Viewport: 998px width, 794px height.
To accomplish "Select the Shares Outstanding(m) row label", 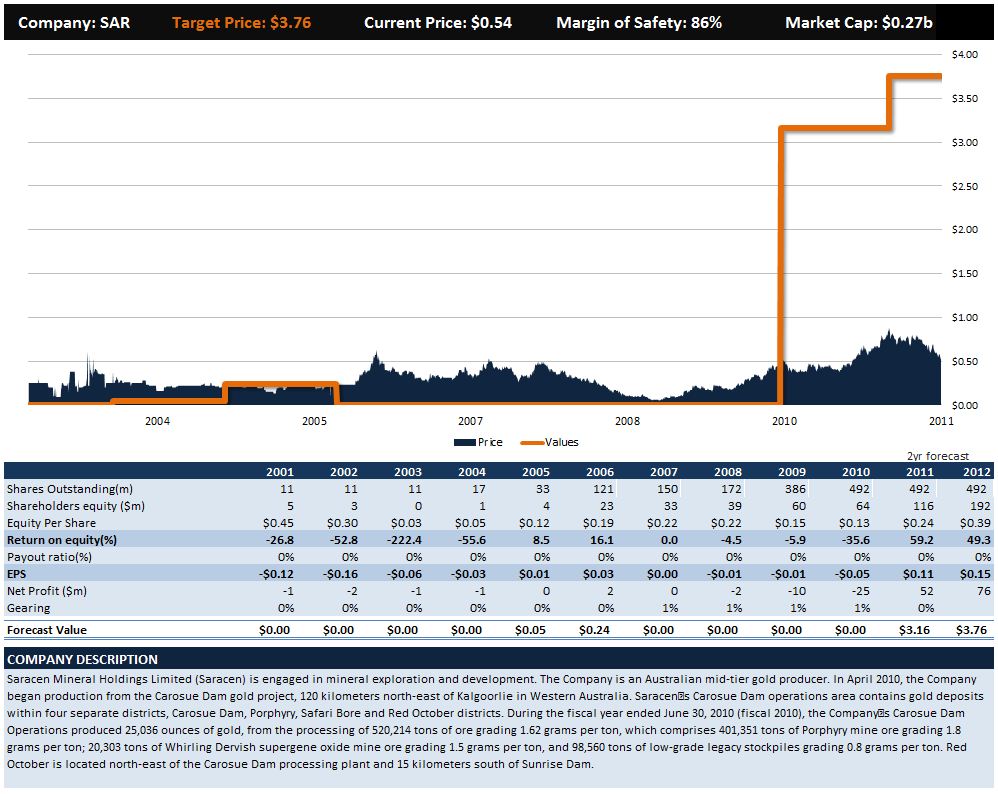I will point(70,489).
